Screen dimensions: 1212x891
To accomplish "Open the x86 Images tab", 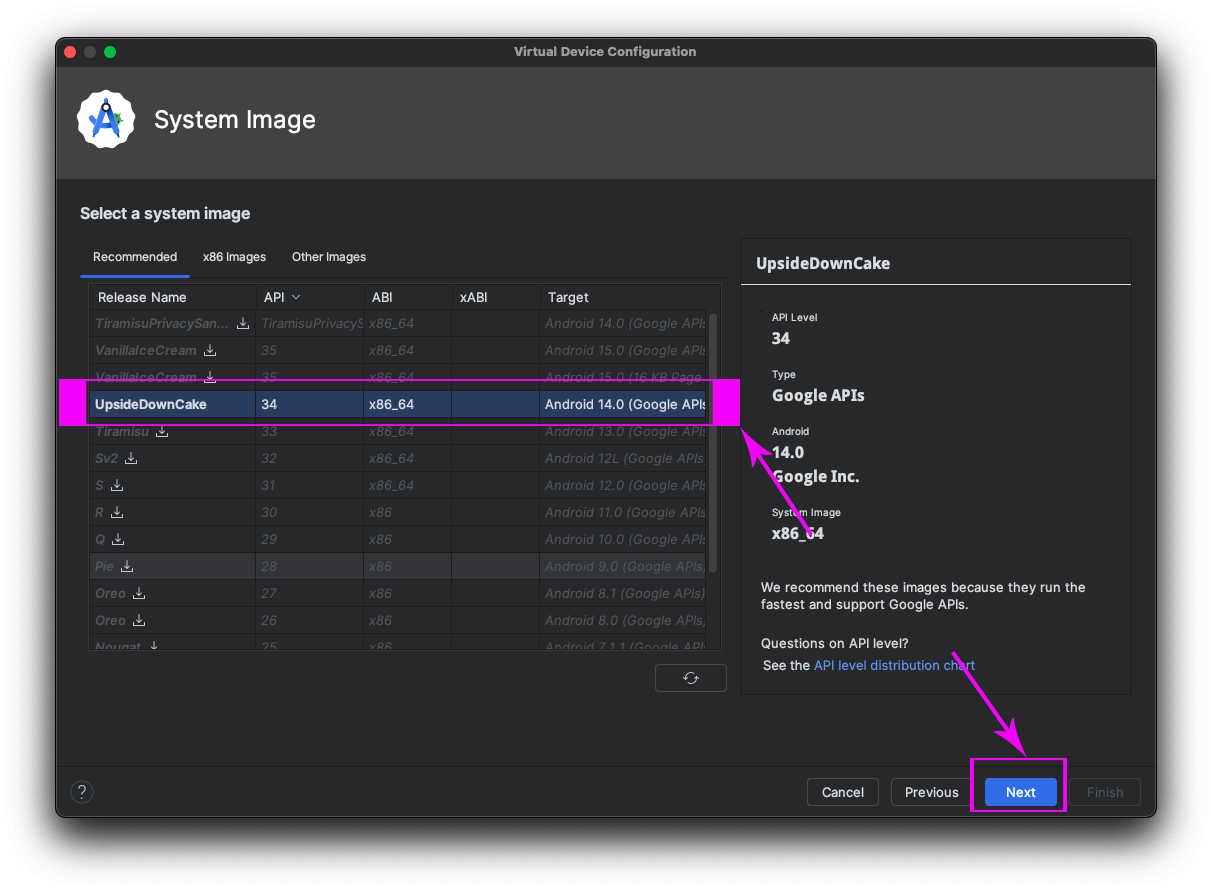I will coord(235,257).
